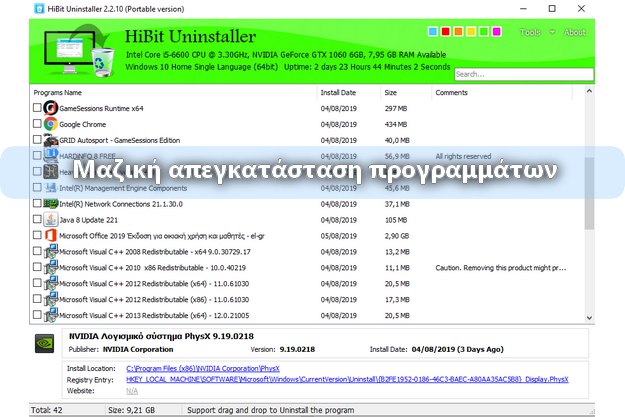Click the '2,90 GB' size cell
Image resolution: width=625 pixels, height=417 pixels.
397,236
